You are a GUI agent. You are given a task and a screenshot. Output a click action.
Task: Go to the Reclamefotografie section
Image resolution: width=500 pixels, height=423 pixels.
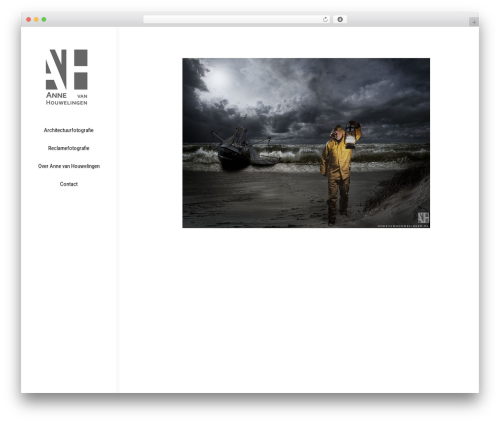click(x=69, y=148)
